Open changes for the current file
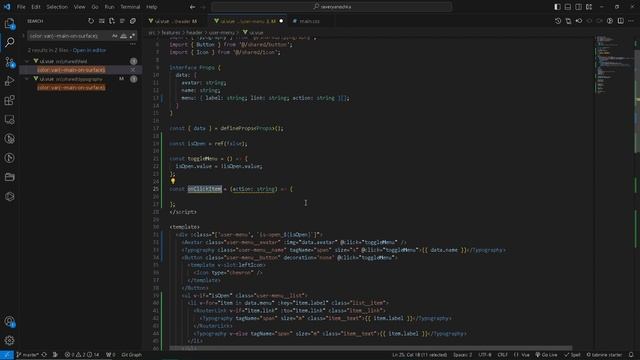The width and height of the screenshot is (640, 360). [x=568, y=21]
